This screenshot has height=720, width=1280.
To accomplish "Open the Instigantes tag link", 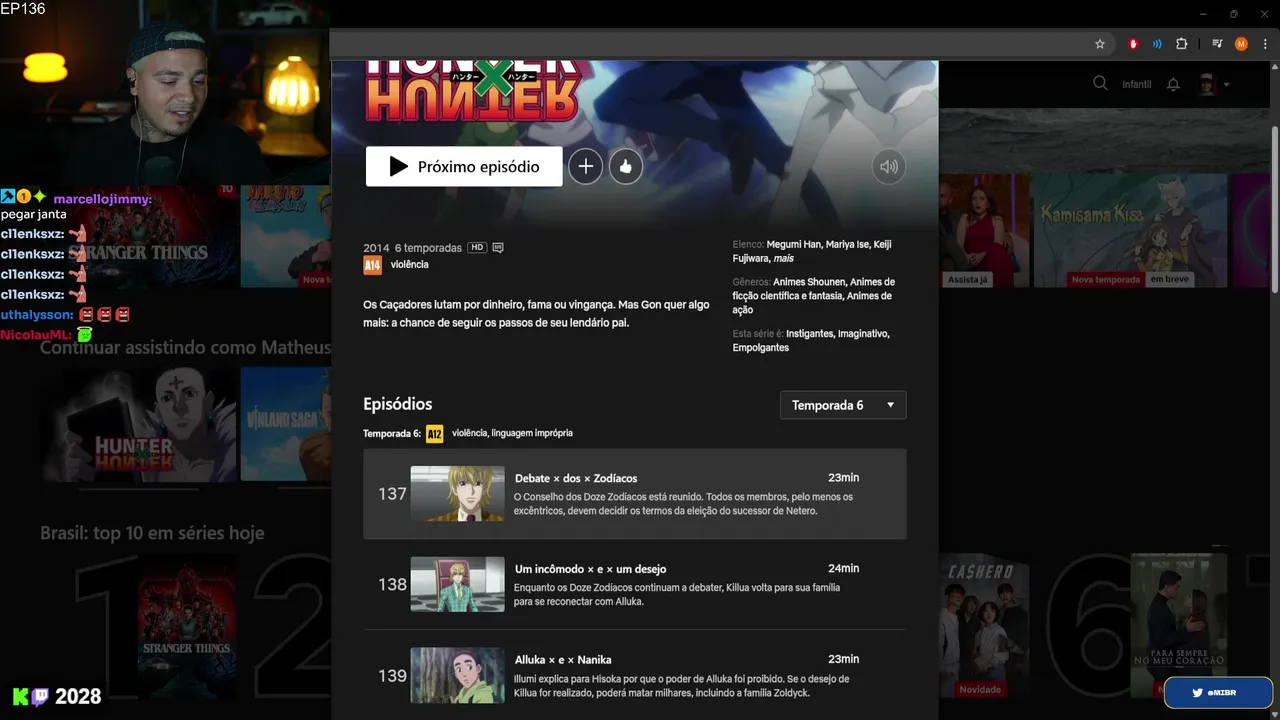I will tap(809, 333).
